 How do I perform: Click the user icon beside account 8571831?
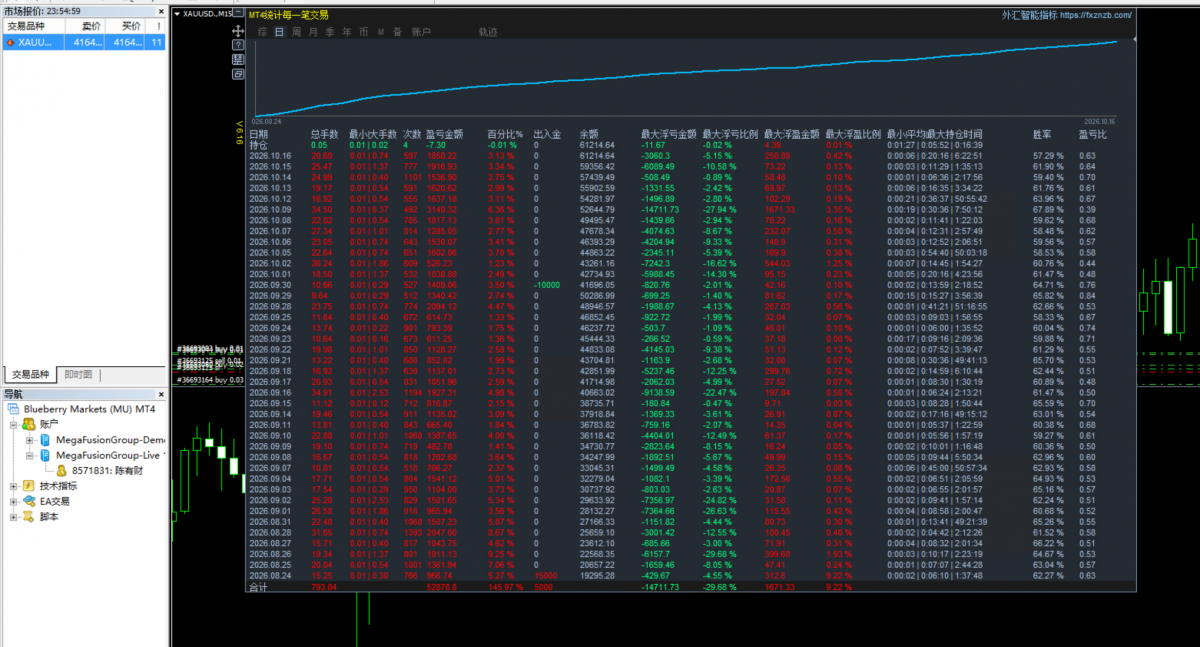coord(61,470)
